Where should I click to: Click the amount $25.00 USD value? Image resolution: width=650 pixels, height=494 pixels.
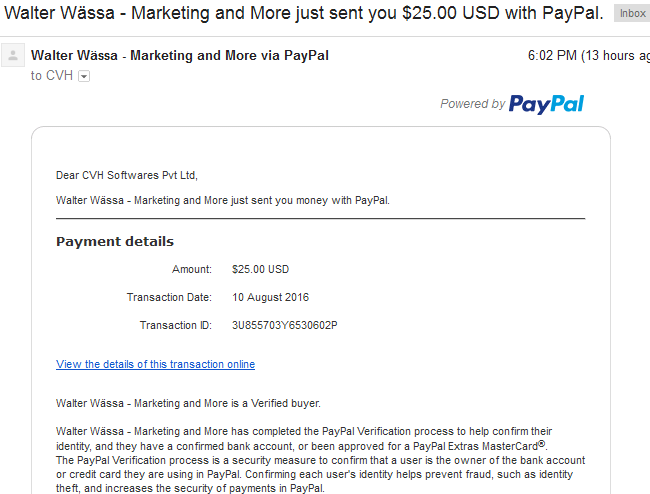[260, 269]
